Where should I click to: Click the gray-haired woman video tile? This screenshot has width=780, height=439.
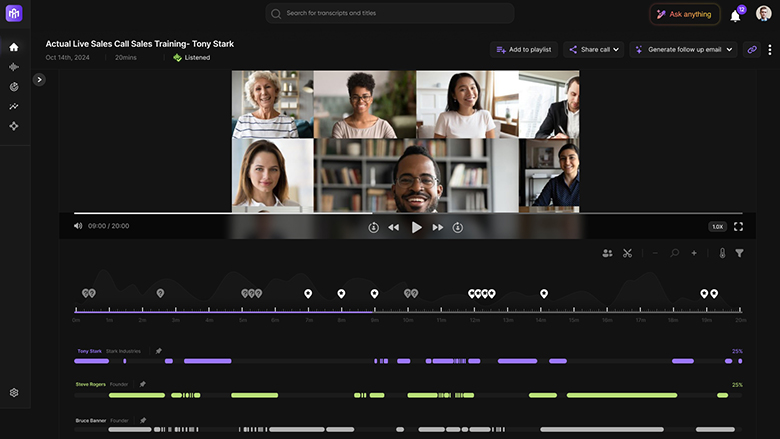tap(273, 104)
